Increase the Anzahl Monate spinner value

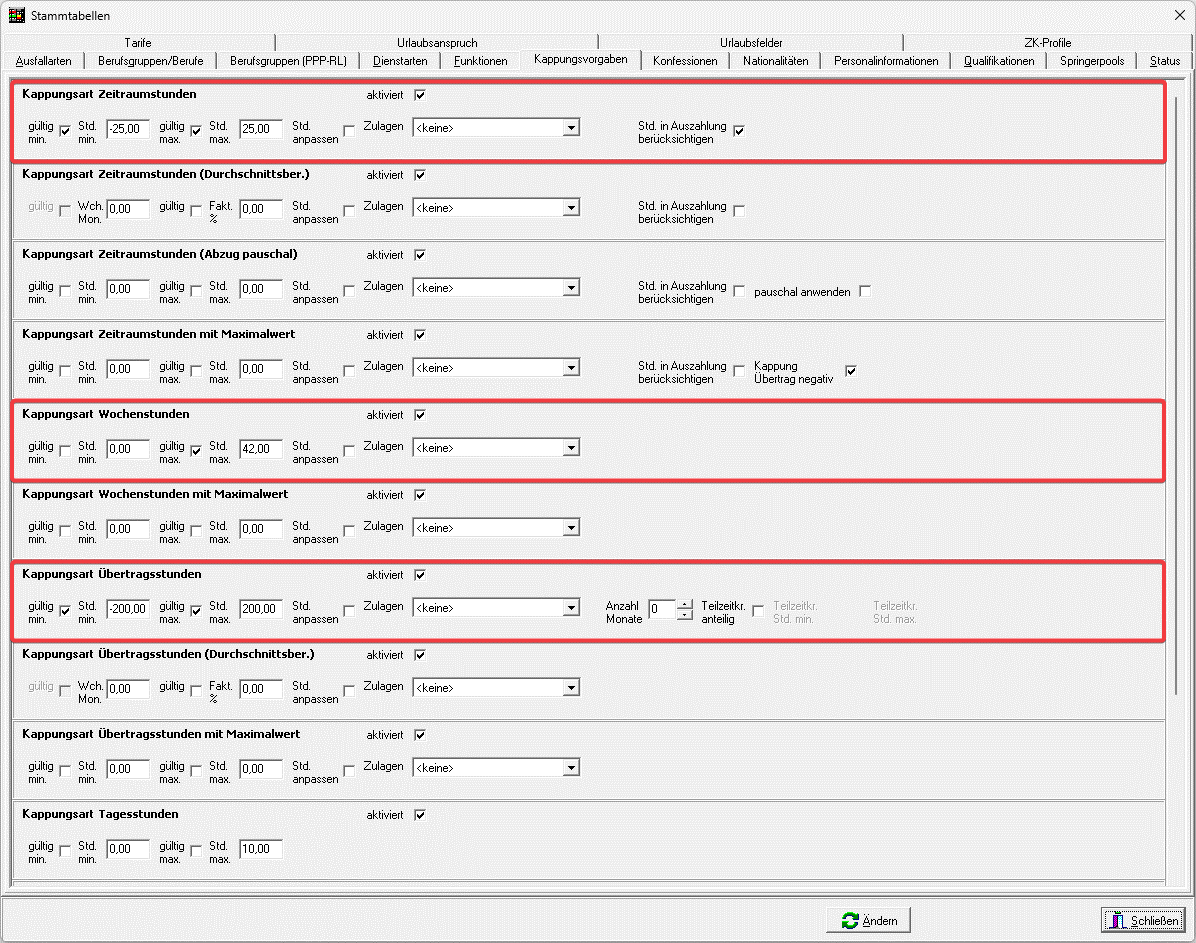point(685,603)
